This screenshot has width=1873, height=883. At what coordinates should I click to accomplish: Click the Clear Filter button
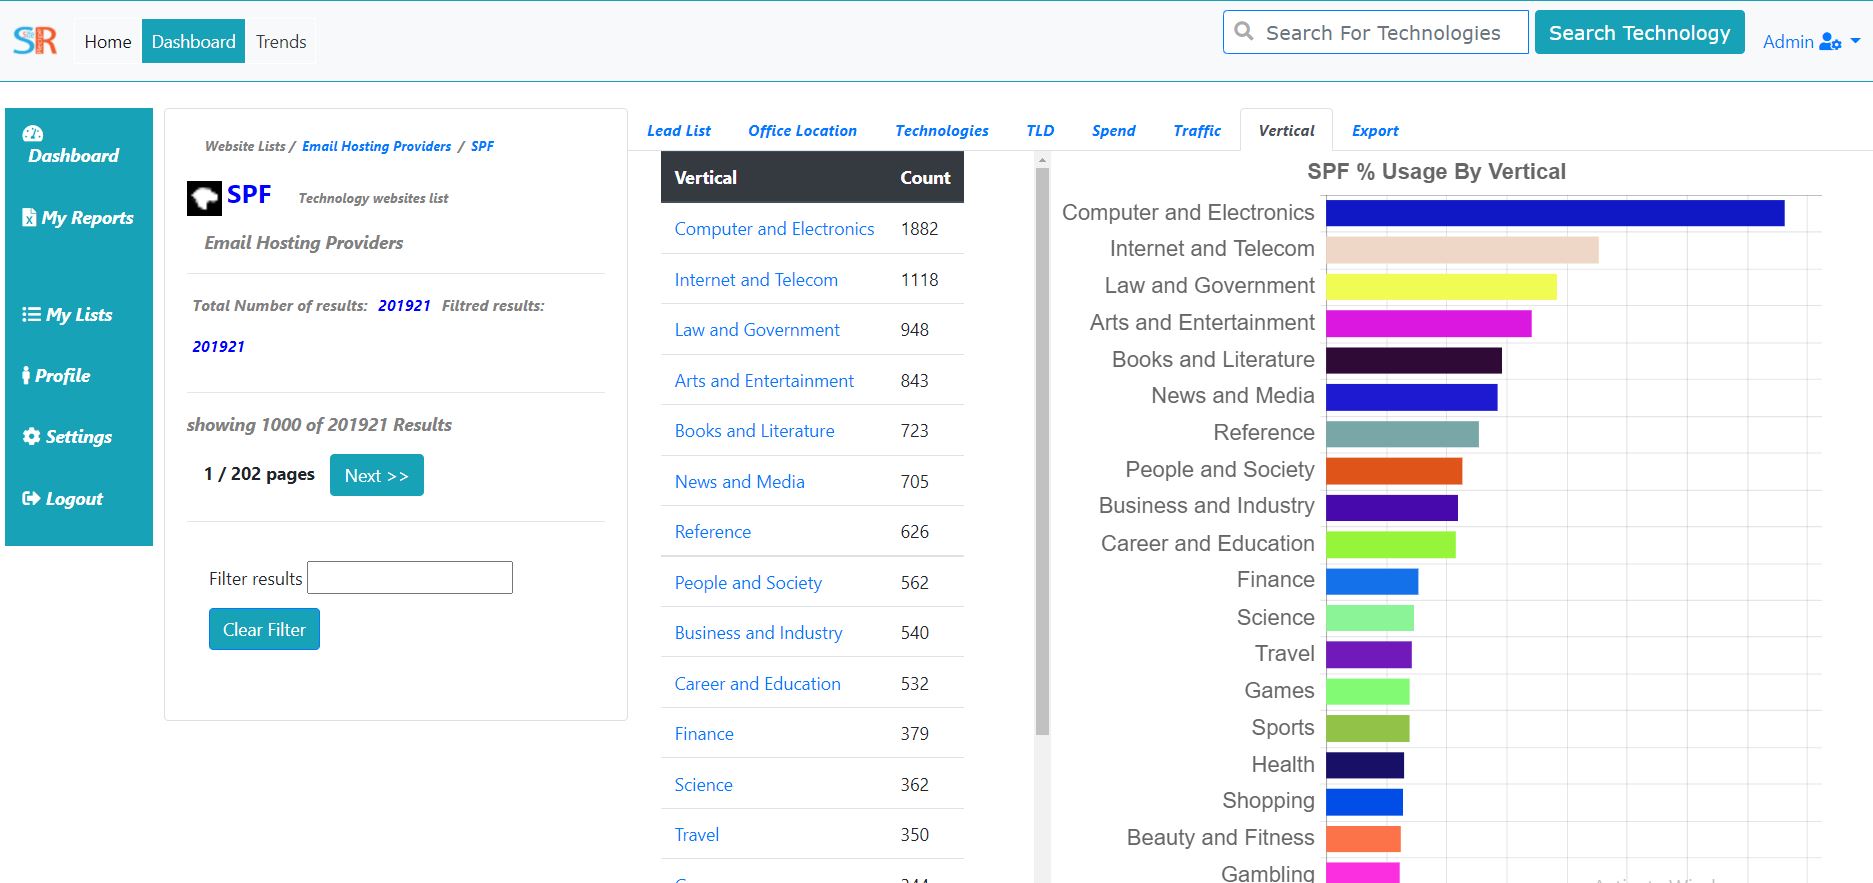coord(264,629)
